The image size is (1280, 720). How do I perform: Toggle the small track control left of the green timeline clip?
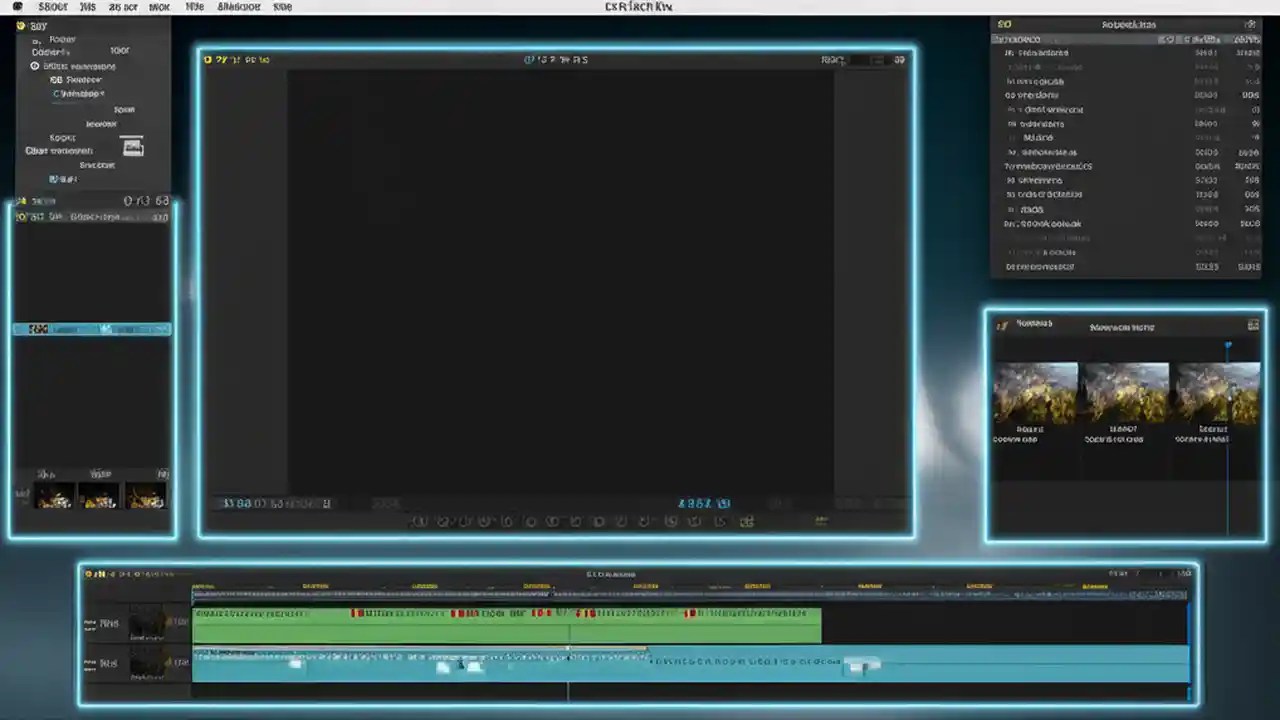[x=178, y=623]
